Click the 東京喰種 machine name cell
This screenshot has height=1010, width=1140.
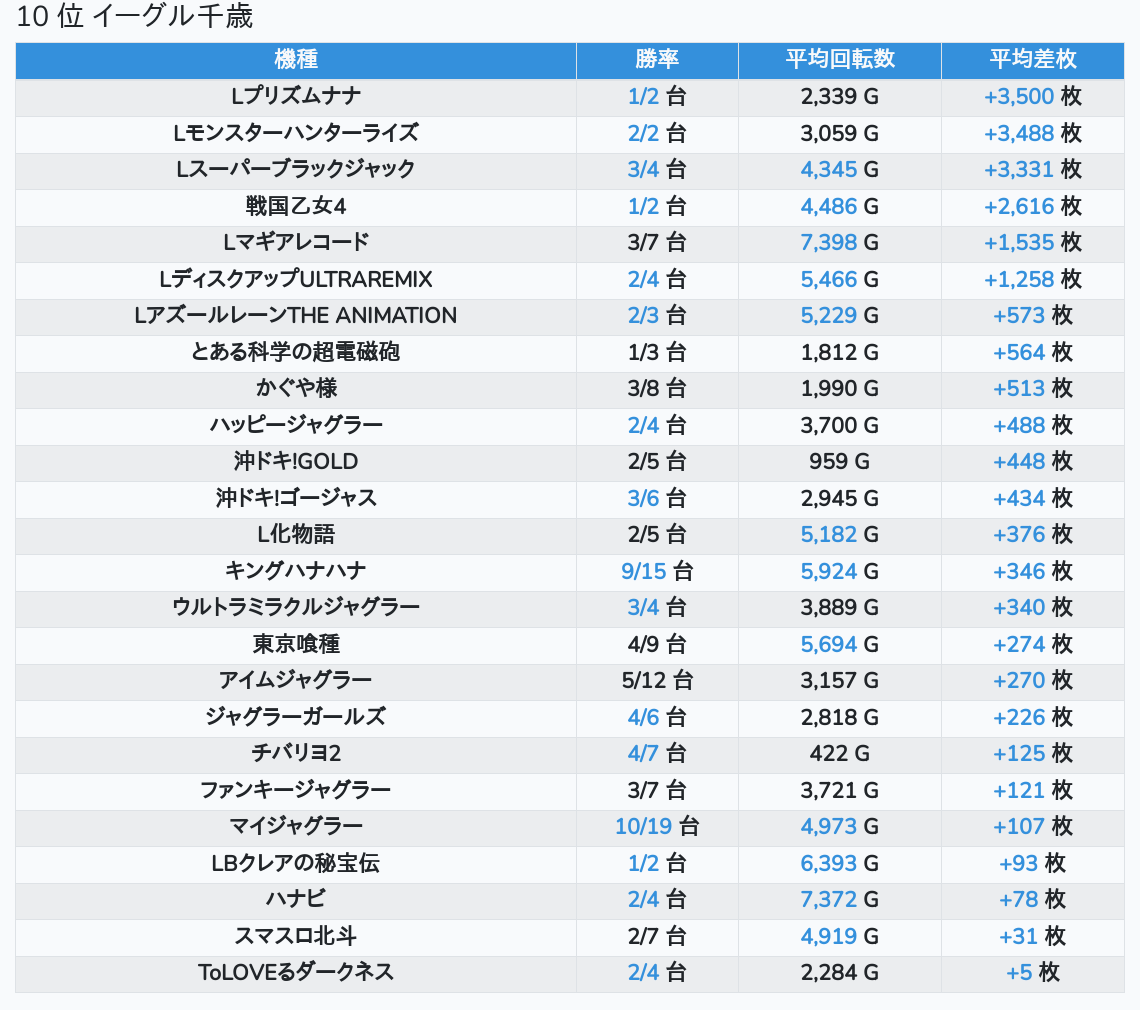tap(295, 644)
